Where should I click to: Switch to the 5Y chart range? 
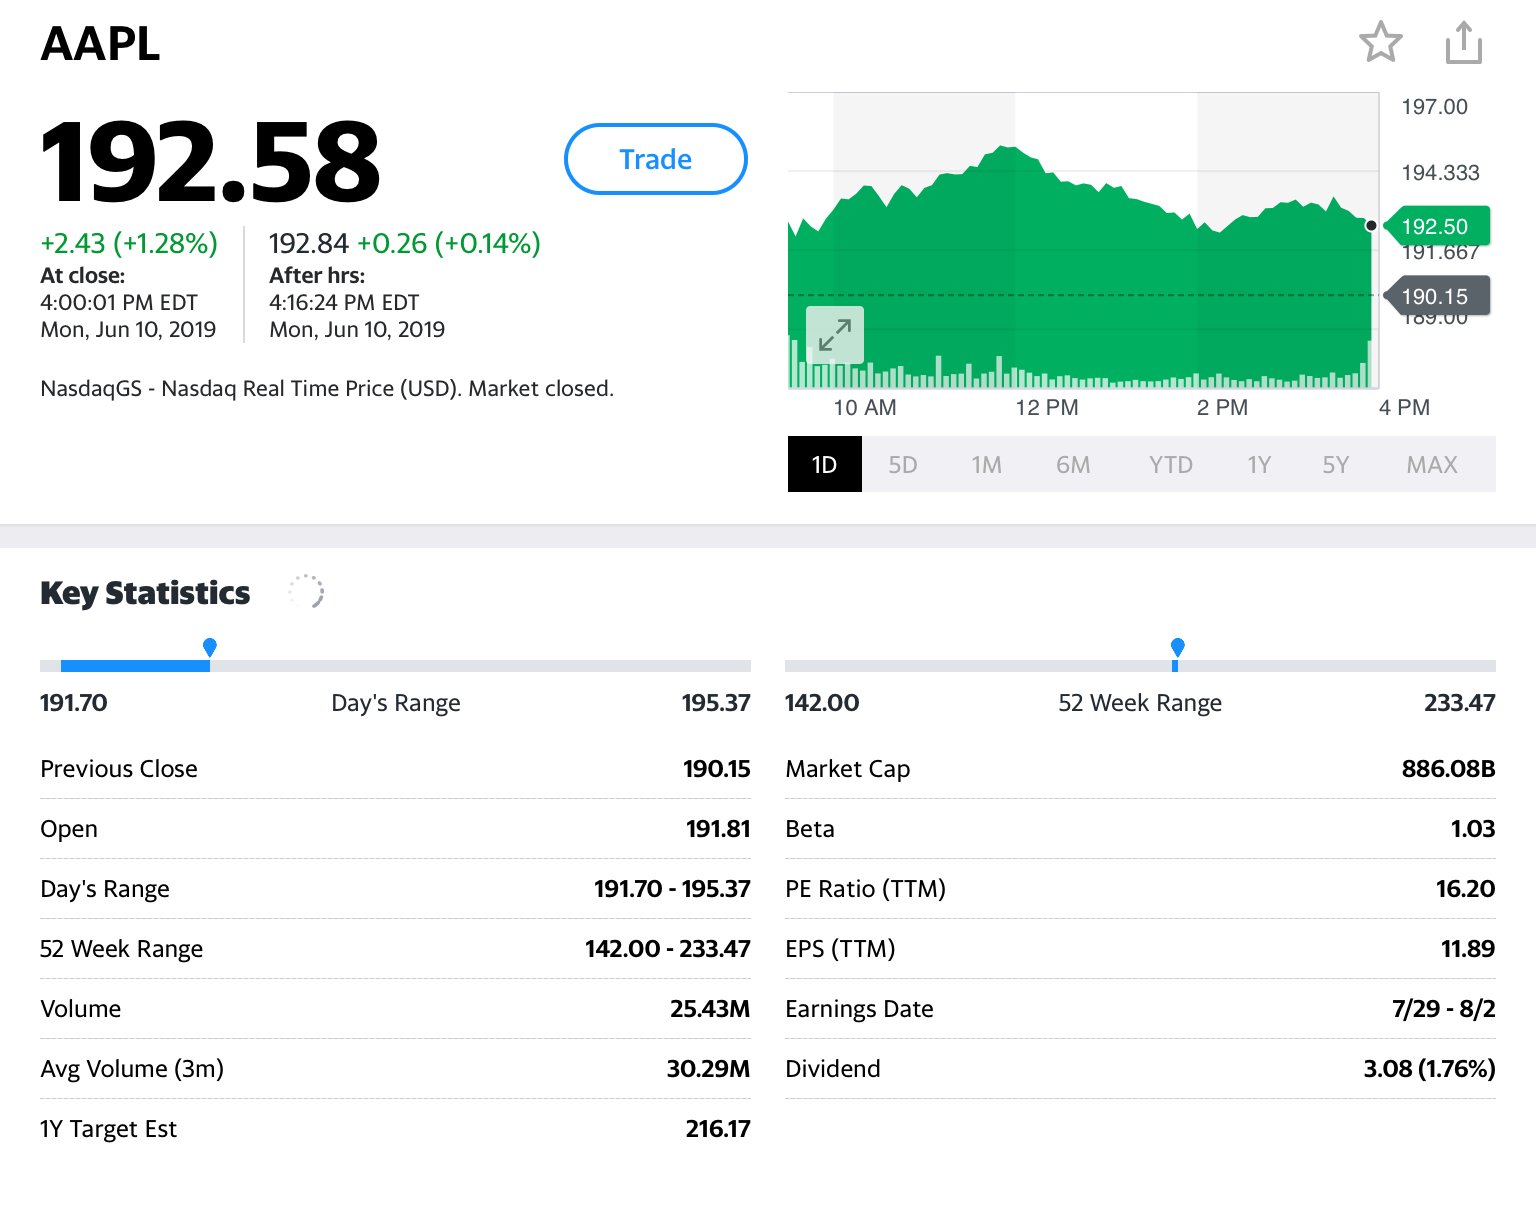click(x=1335, y=465)
